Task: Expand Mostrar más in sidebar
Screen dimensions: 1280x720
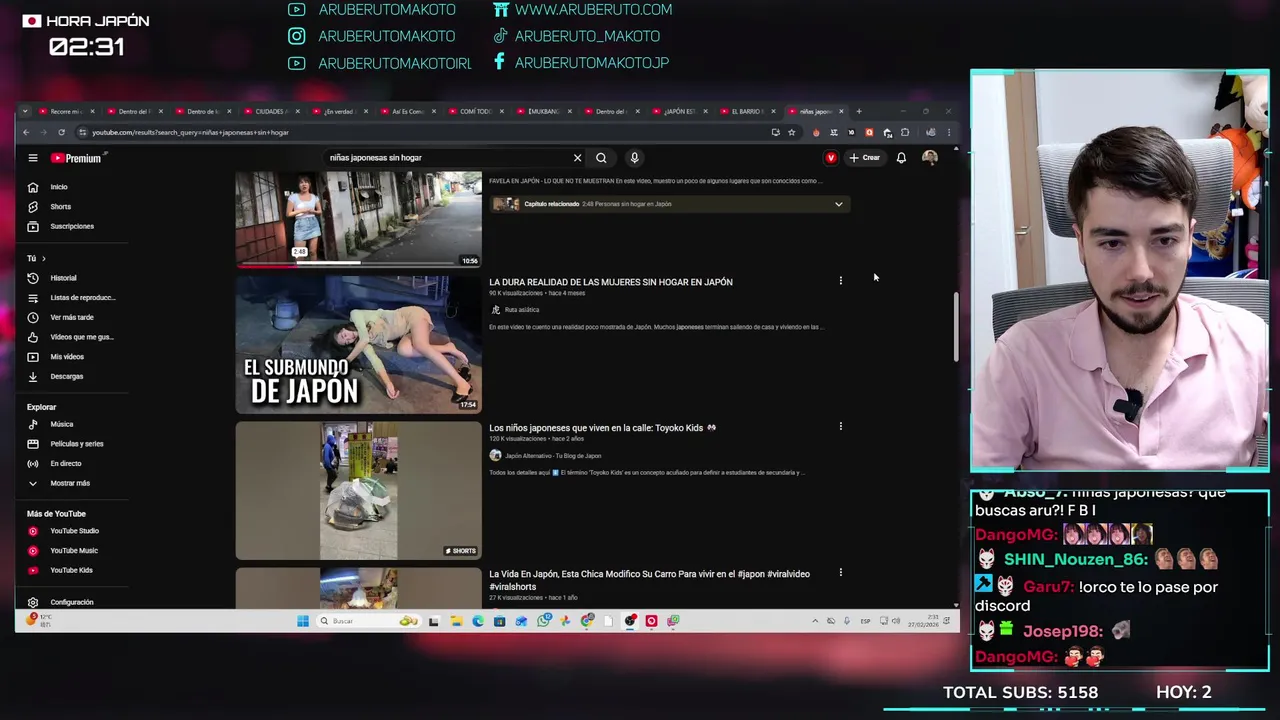Action: [x=70, y=483]
